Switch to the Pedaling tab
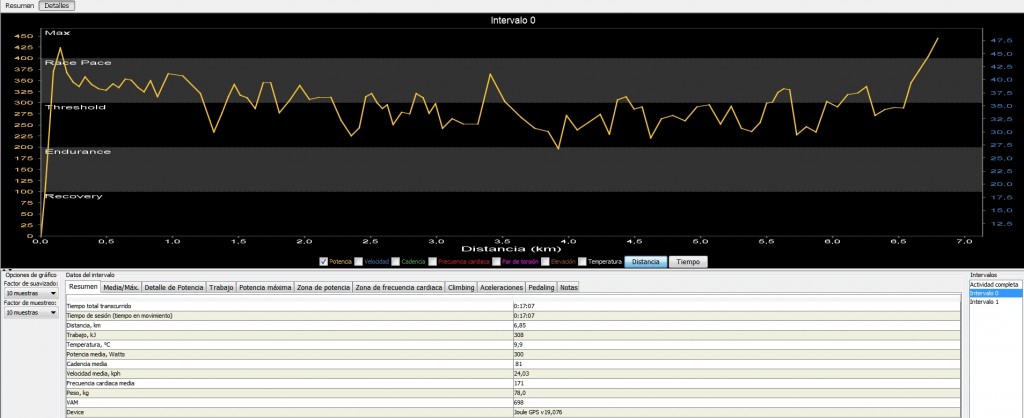Viewport: 1024px width, 418px height. [541, 287]
